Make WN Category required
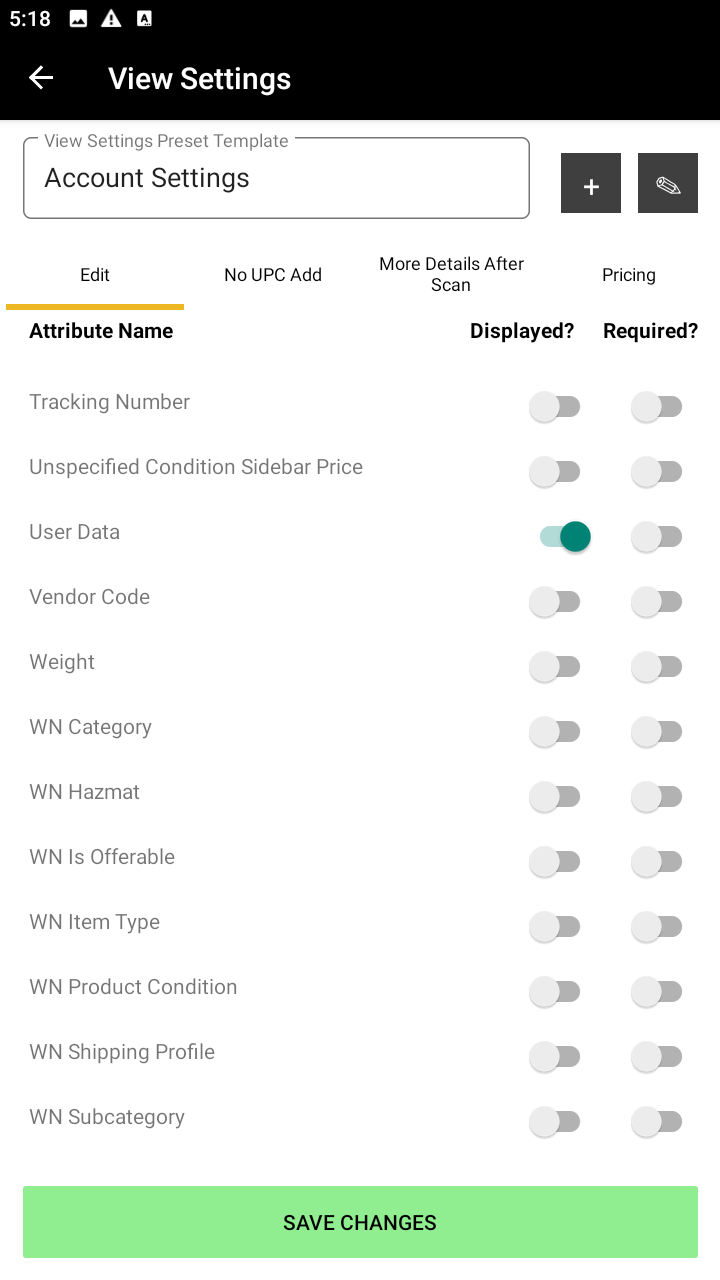The image size is (720, 1280). click(x=657, y=732)
